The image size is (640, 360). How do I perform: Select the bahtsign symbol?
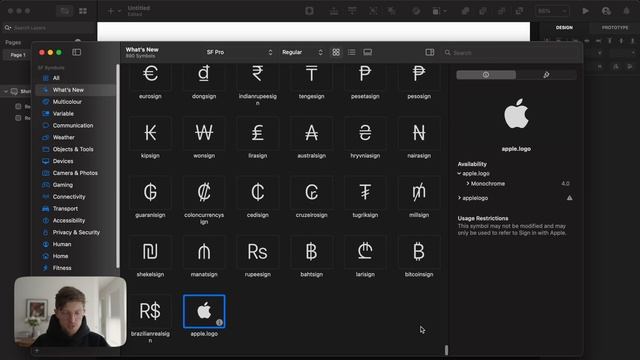coord(311,252)
